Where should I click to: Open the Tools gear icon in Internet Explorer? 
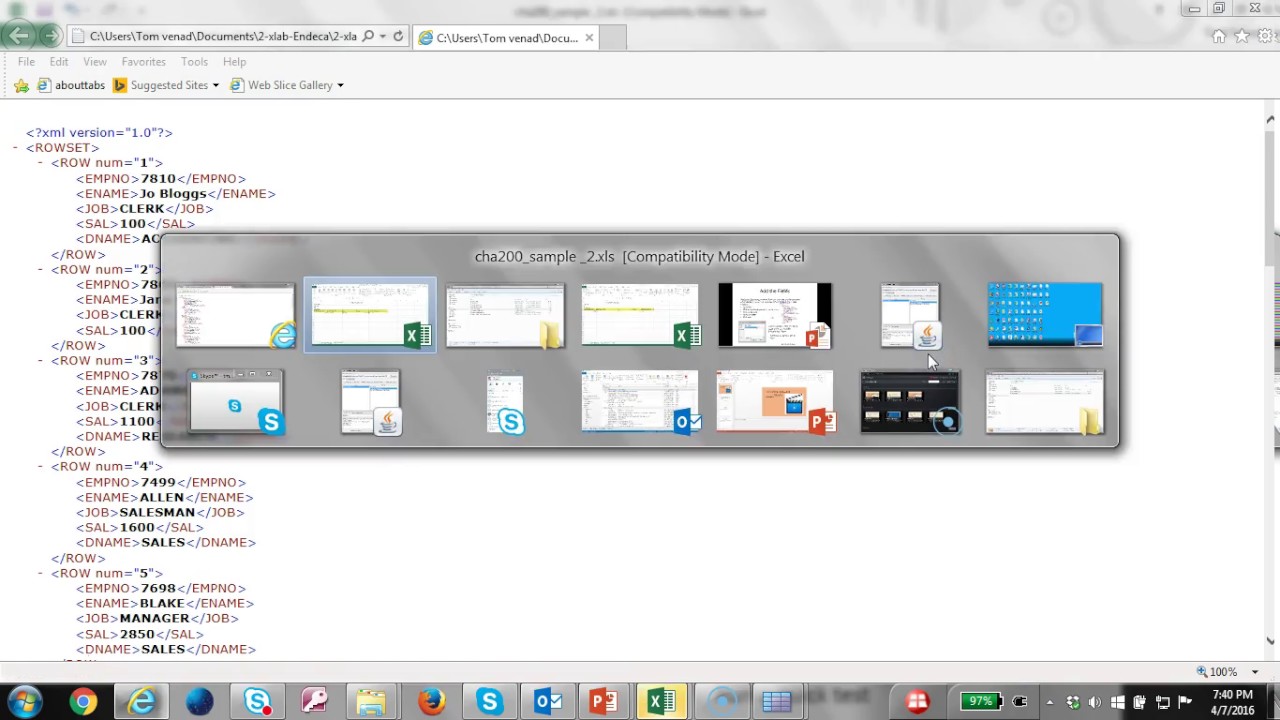pyautogui.click(x=1267, y=37)
